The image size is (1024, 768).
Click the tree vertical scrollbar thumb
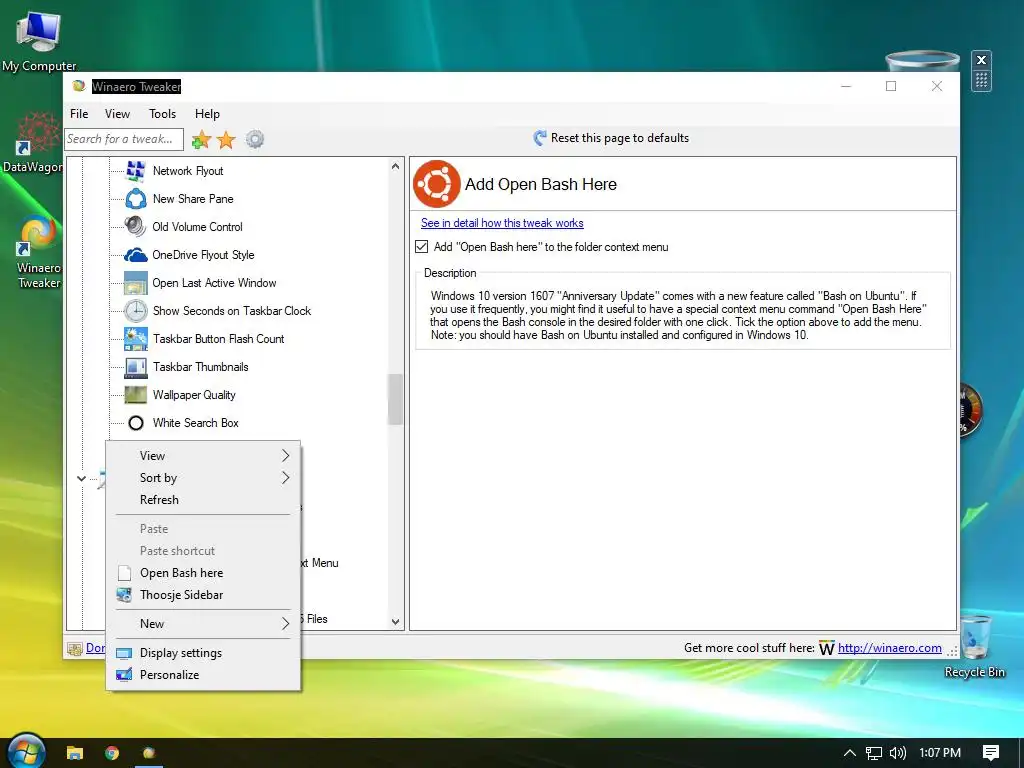point(395,399)
